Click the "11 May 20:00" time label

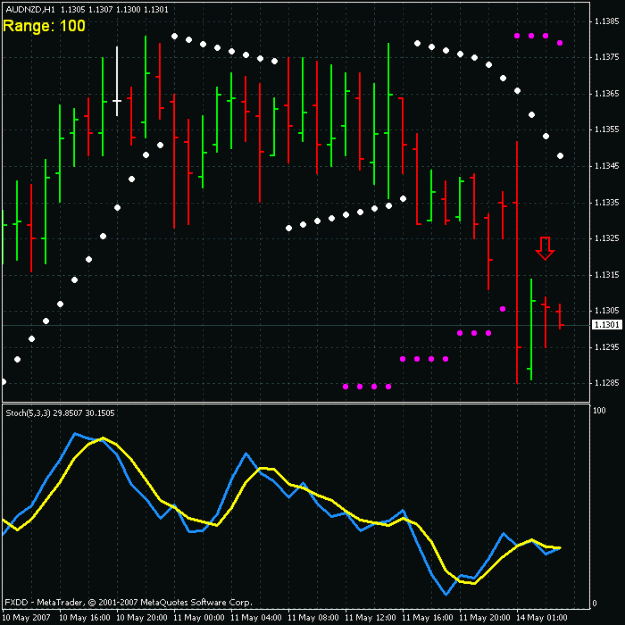click(x=485, y=618)
